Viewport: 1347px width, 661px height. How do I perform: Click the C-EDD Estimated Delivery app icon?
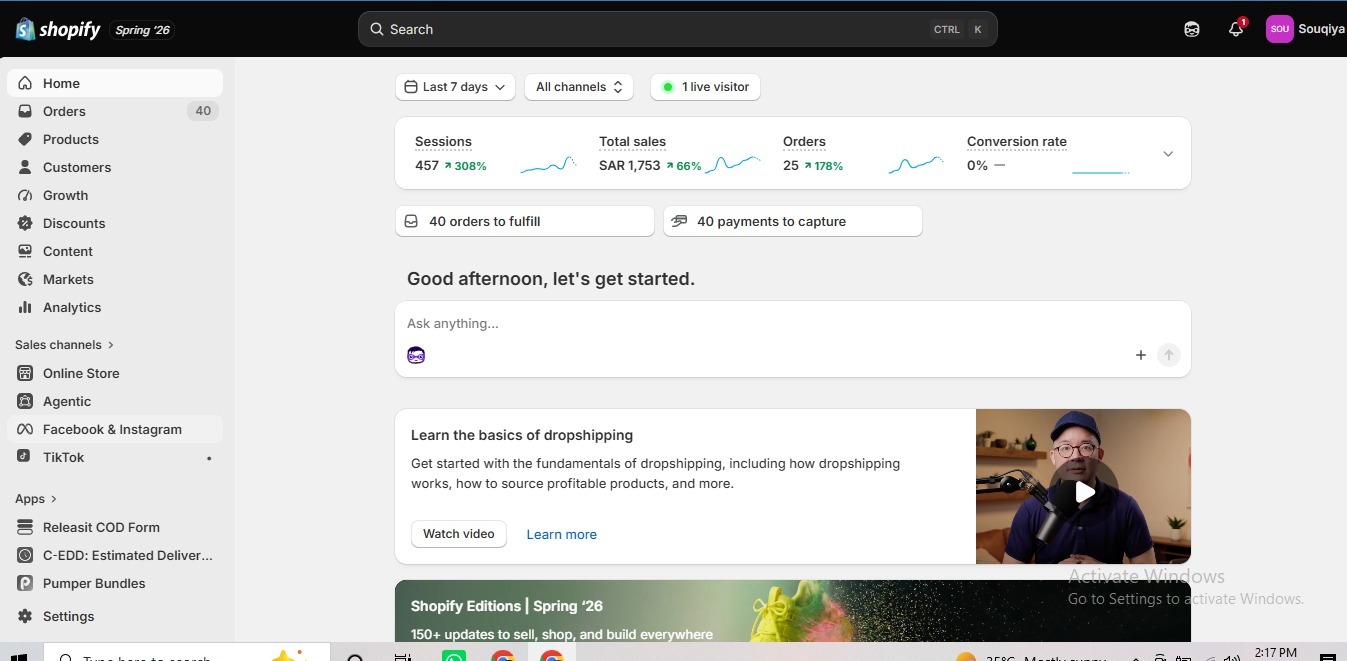(25, 555)
